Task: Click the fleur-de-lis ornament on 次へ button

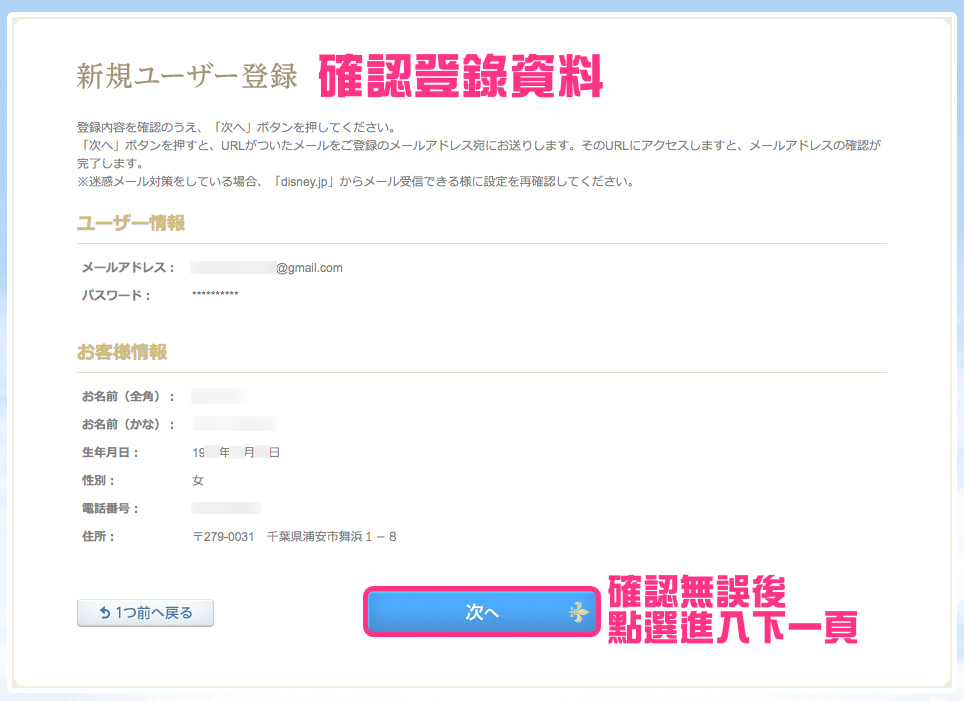Action: [578, 612]
